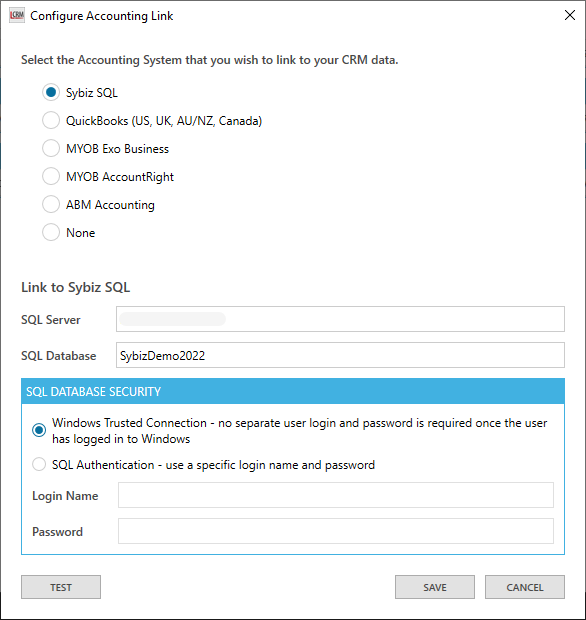Click the Login Name input field
586x620 pixels.
click(336, 495)
